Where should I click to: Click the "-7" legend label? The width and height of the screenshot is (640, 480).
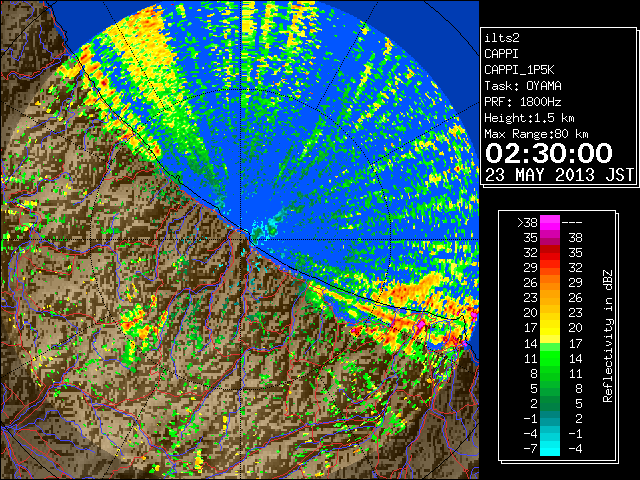pos(530,448)
